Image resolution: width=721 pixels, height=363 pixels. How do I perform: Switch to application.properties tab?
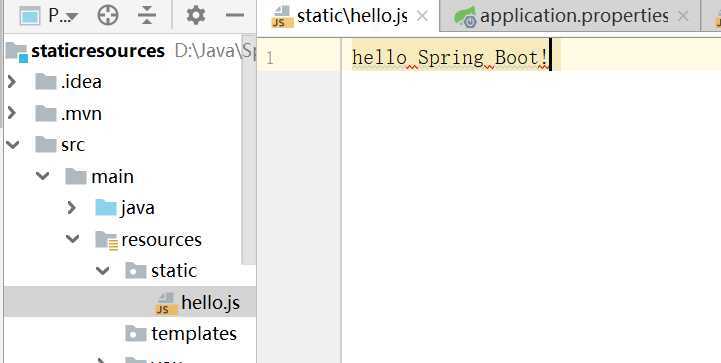pyautogui.click(x=570, y=16)
